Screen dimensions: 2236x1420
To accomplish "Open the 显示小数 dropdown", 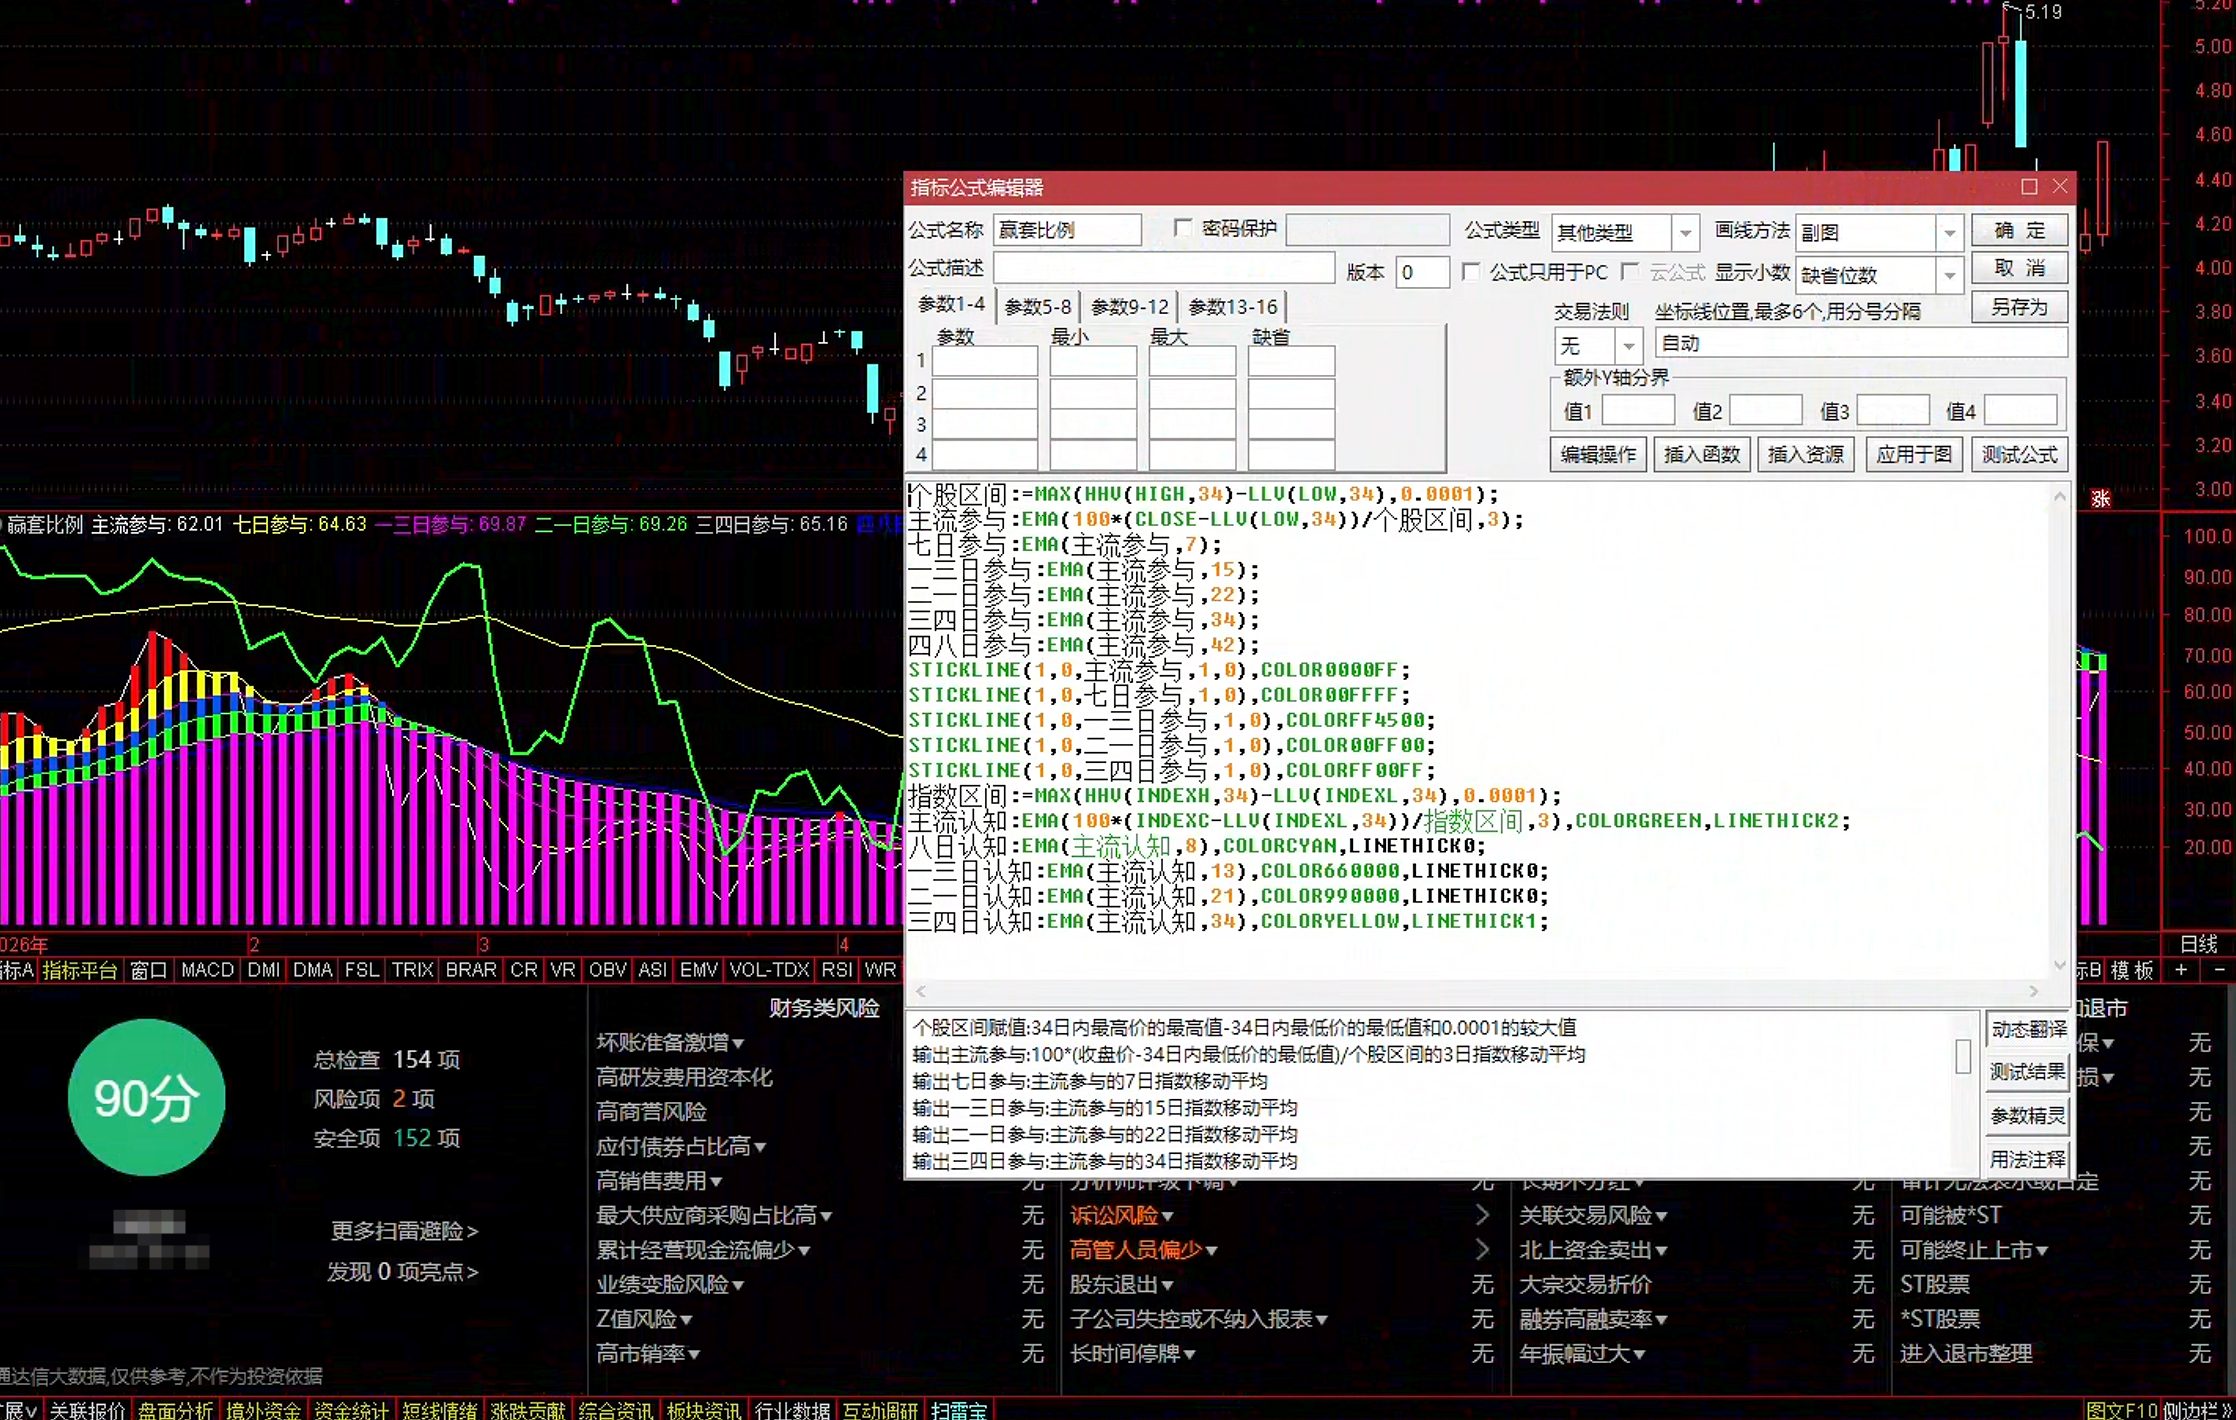I will 1949,275.
